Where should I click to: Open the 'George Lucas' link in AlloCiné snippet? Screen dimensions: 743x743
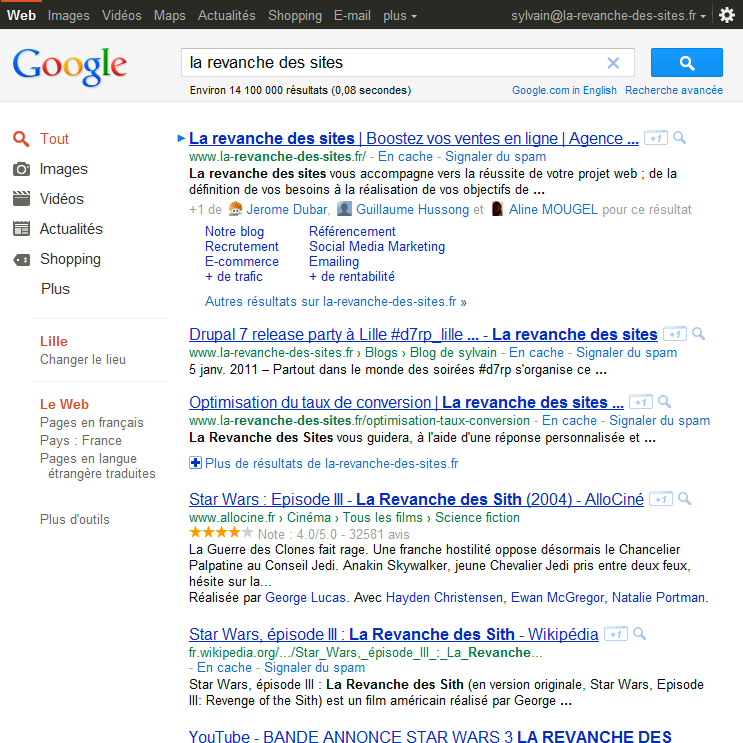point(305,598)
